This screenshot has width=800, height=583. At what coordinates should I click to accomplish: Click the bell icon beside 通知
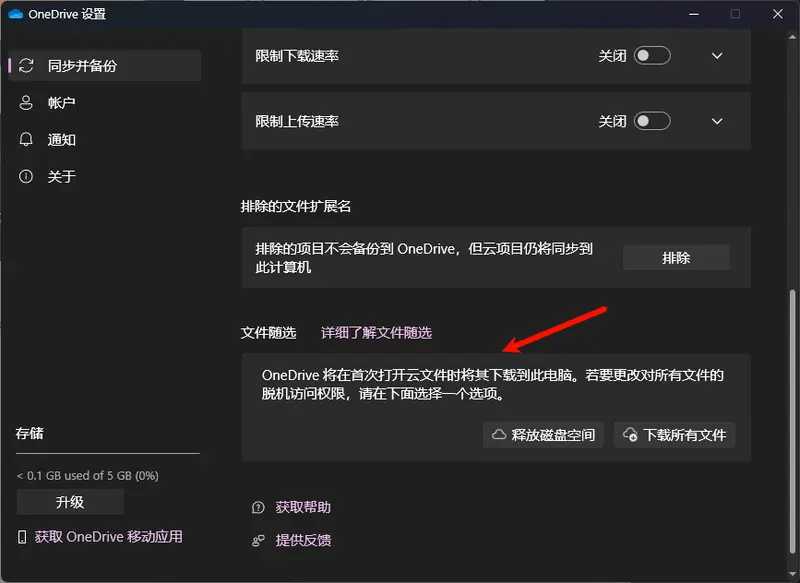coord(26,139)
